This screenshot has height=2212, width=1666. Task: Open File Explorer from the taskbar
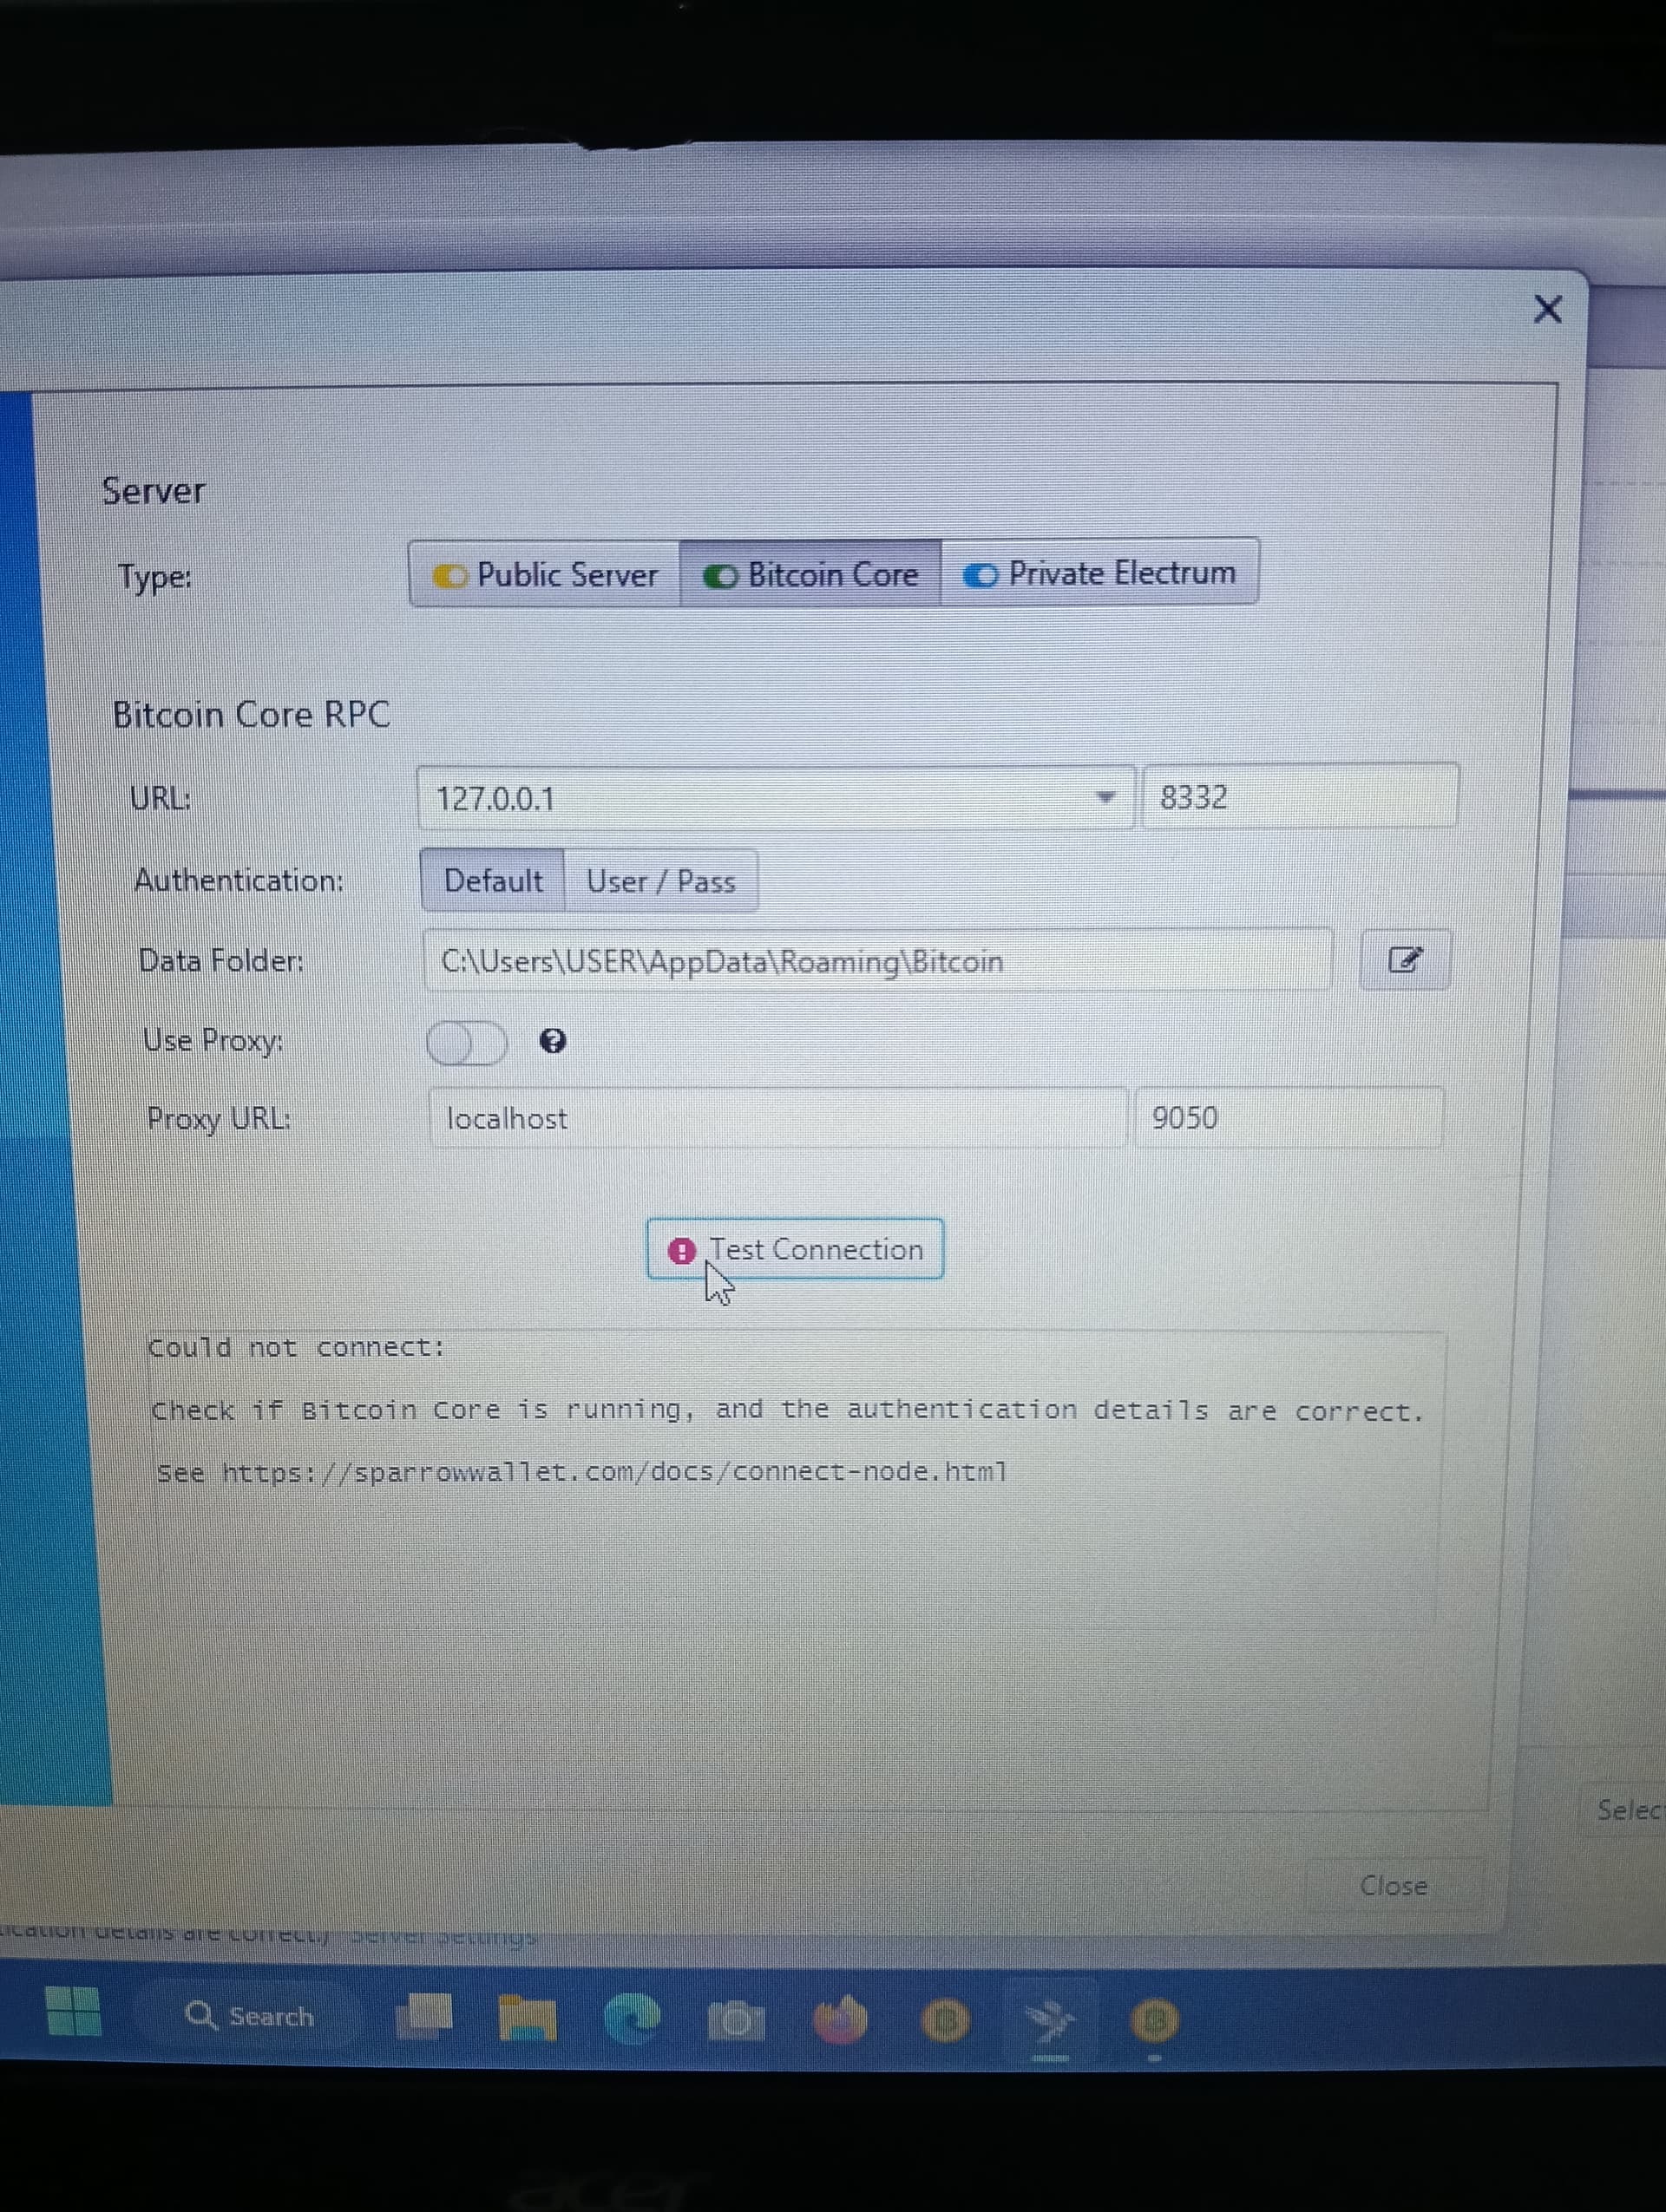point(527,2017)
